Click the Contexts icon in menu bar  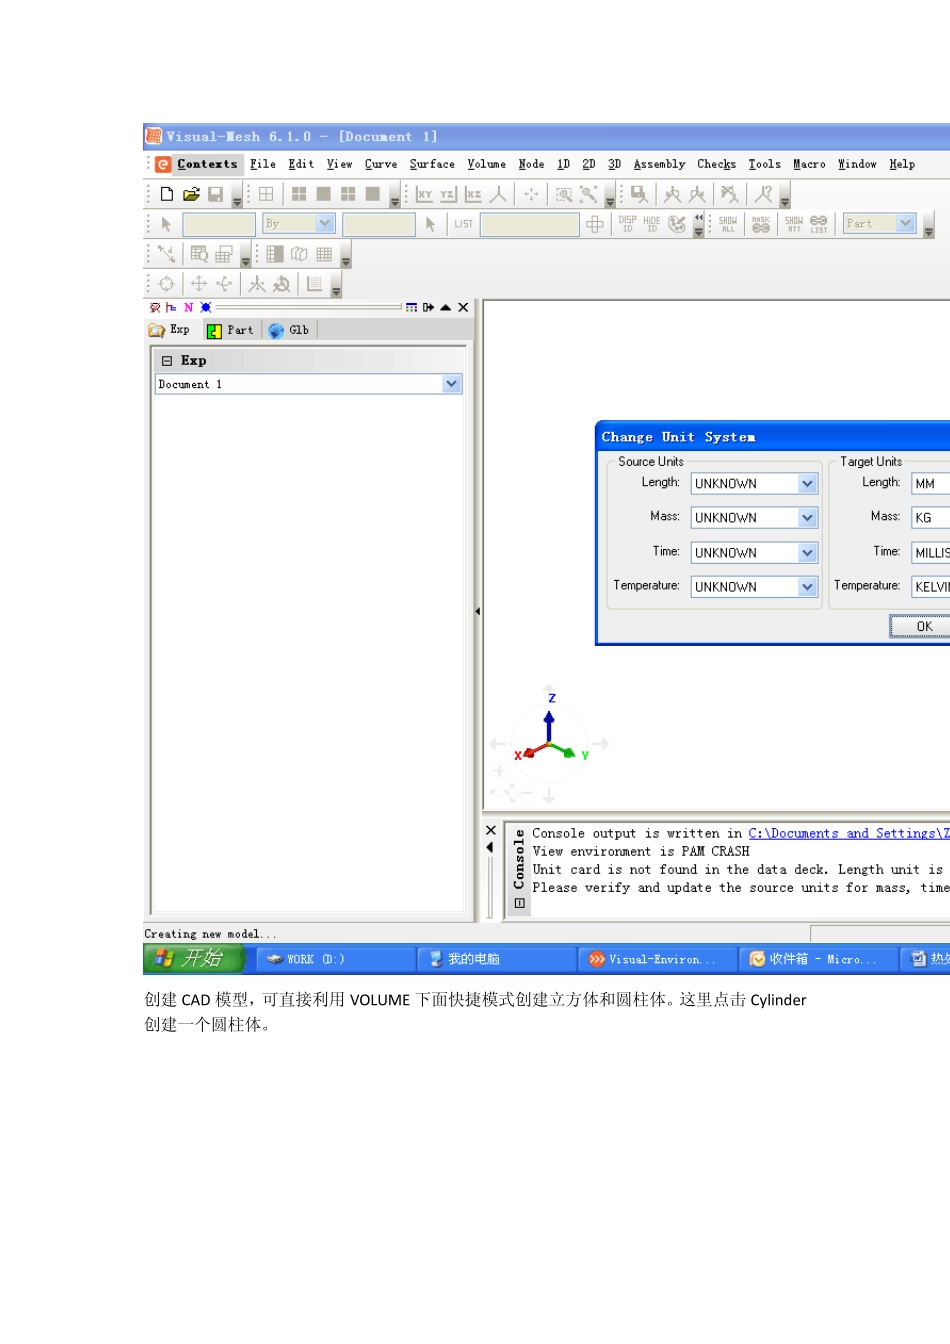point(164,164)
